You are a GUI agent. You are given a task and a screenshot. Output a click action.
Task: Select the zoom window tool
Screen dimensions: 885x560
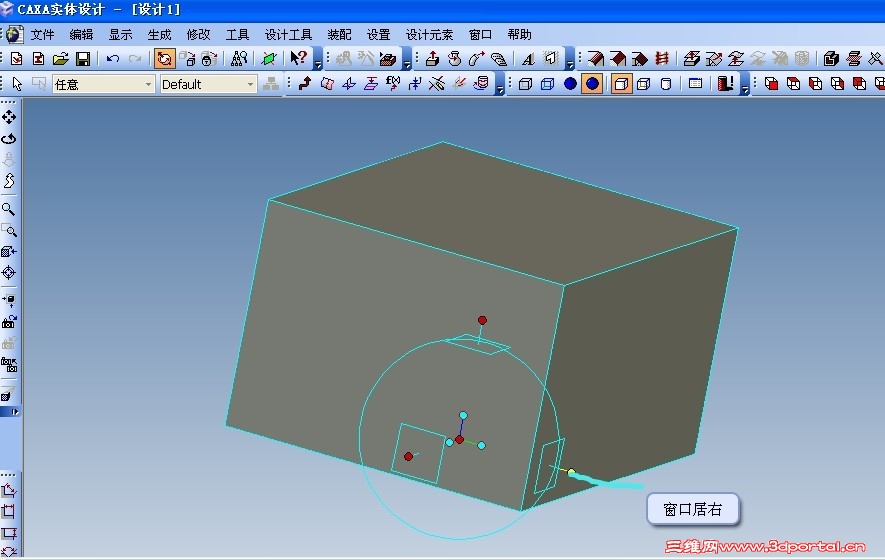click(x=8, y=230)
